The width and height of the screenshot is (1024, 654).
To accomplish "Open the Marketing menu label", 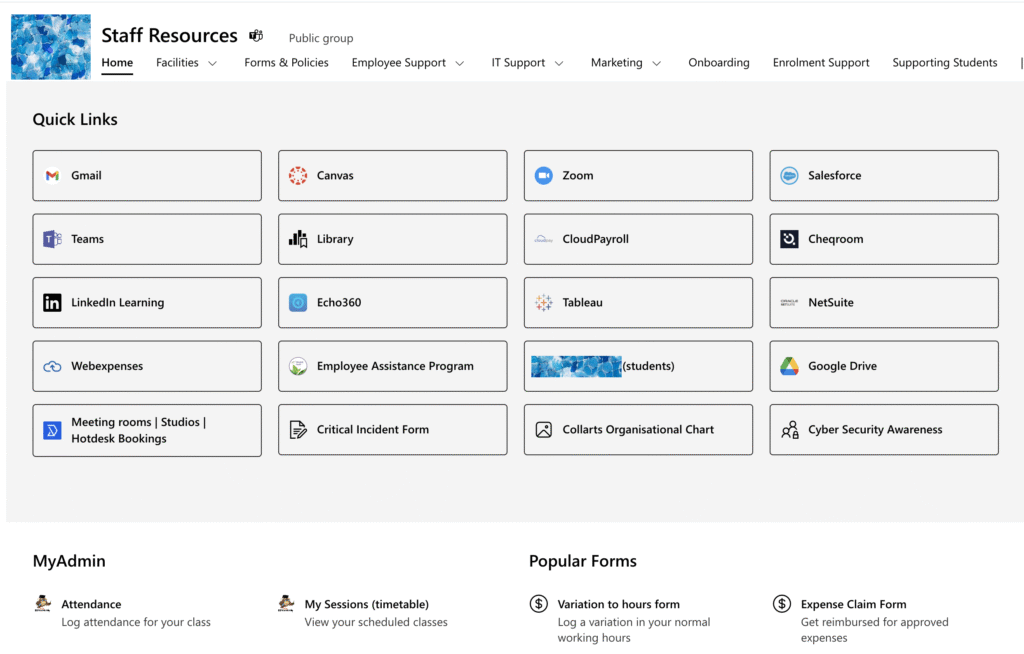I will click(616, 63).
